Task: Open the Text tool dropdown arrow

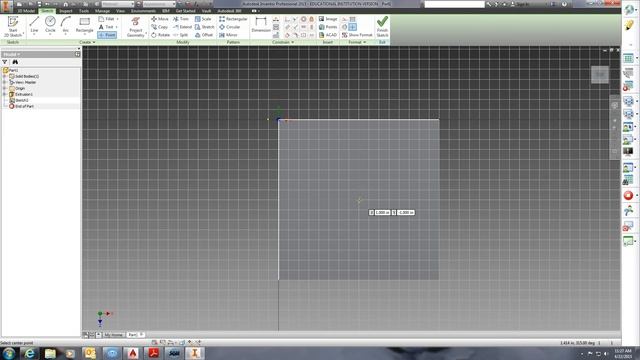Action: [116, 27]
